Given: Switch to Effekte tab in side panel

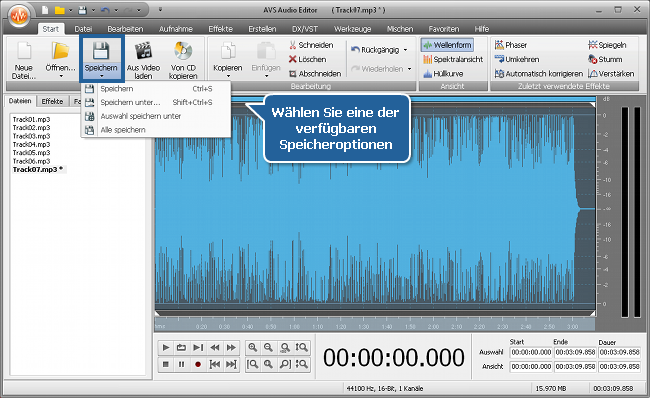Looking at the screenshot, I should (52, 101).
